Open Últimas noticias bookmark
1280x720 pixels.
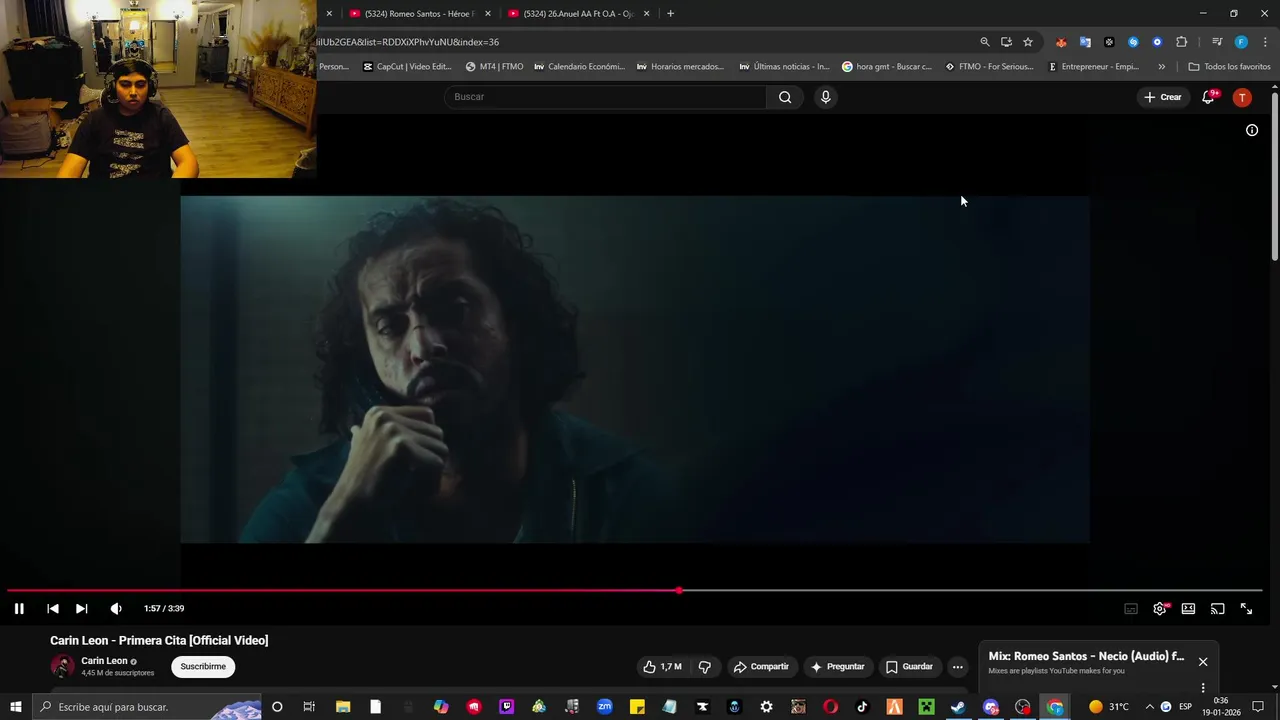click(x=784, y=67)
